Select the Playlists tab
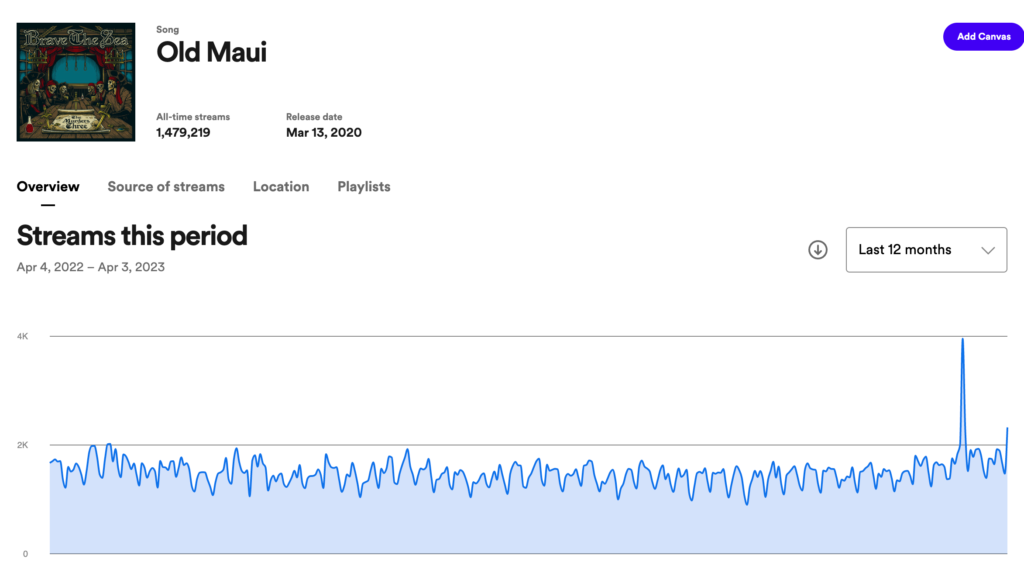The image size is (1024, 566). pos(364,187)
